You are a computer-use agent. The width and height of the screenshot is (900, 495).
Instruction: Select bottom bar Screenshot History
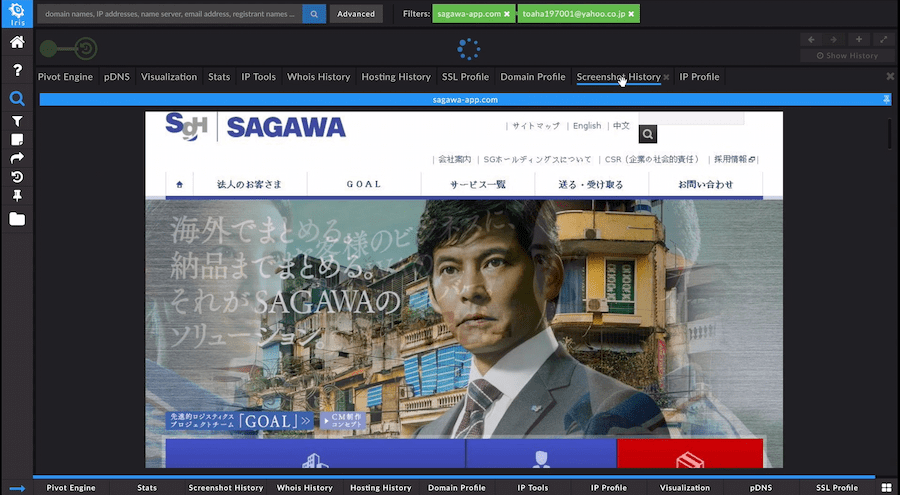226,488
